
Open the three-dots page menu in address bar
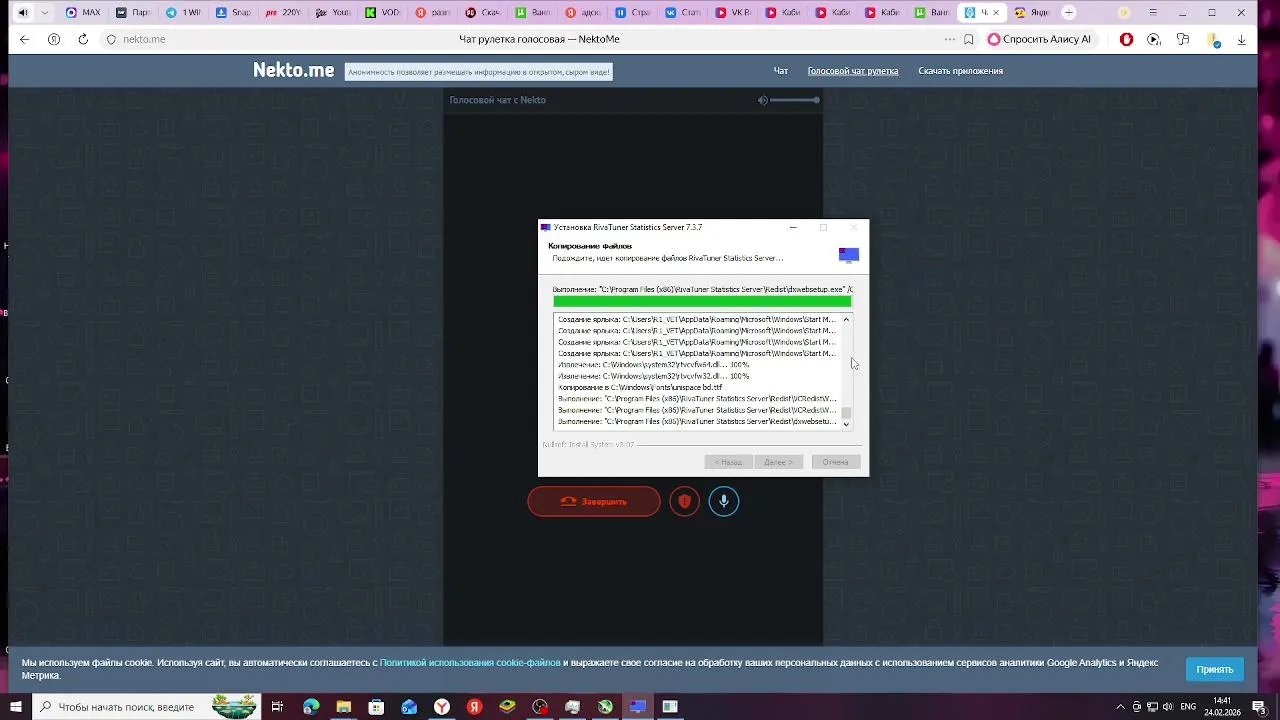(x=949, y=39)
